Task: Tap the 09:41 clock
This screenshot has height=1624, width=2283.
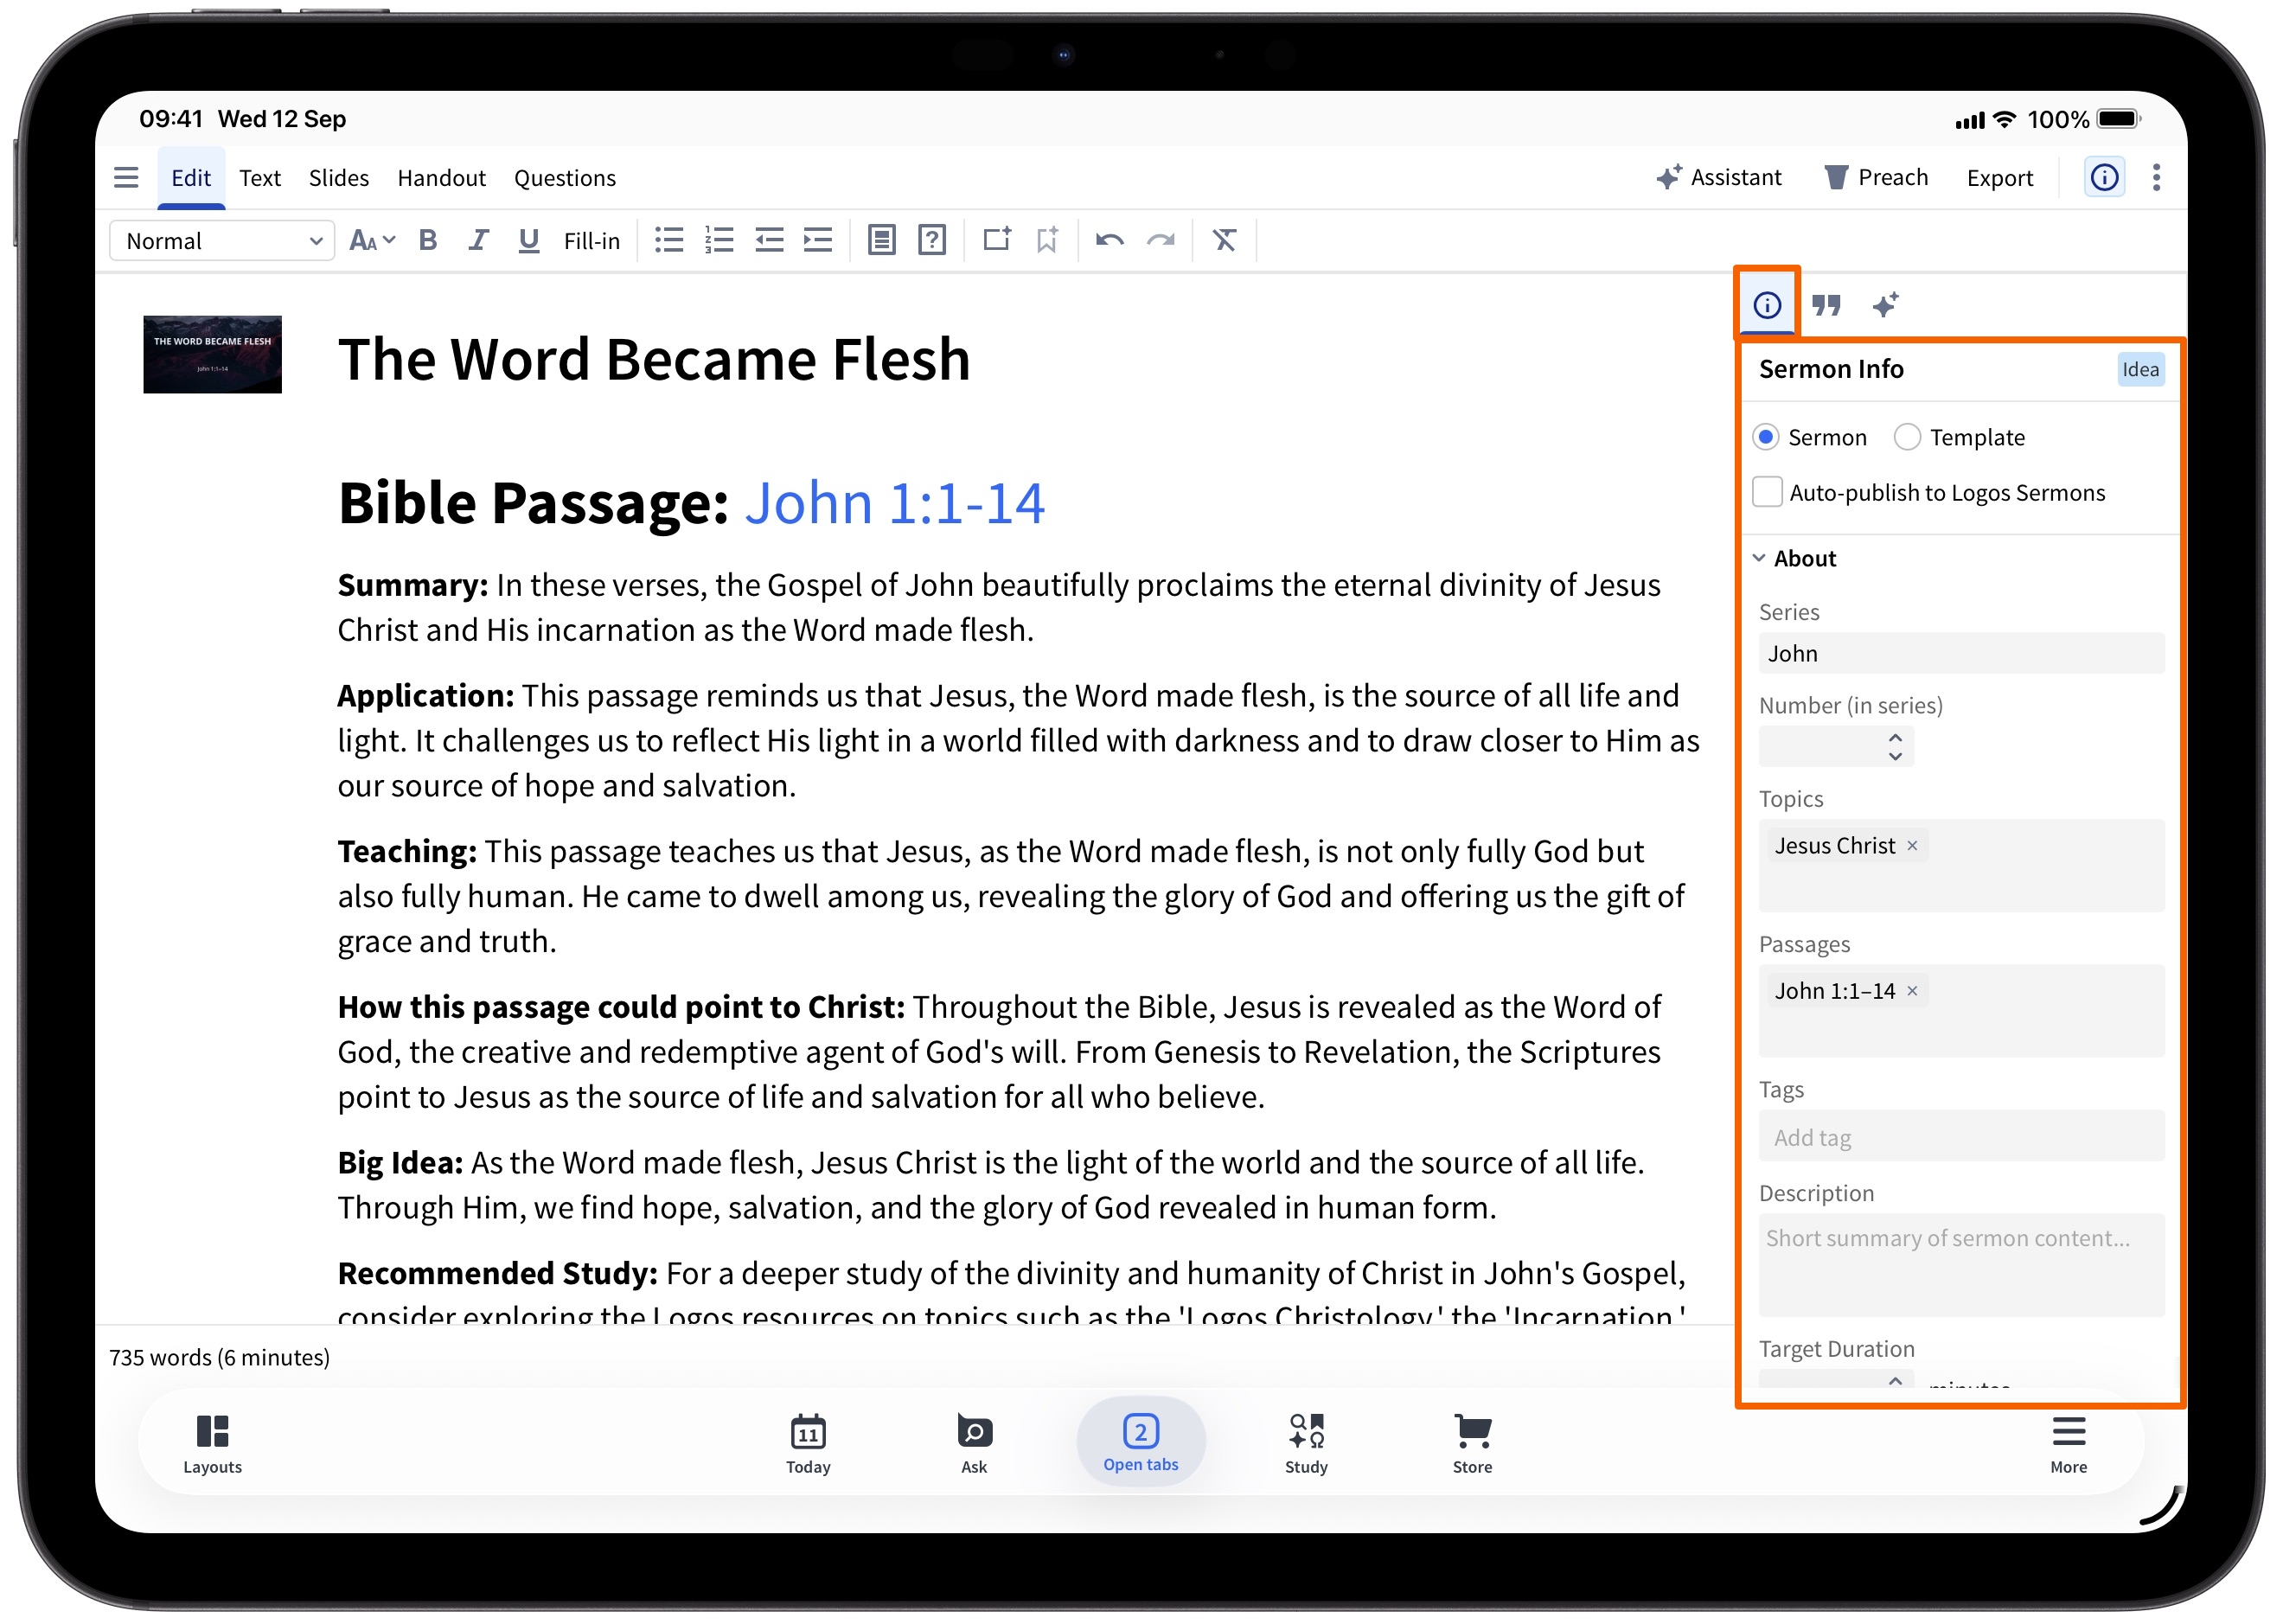Action: click(x=171, y=119)
